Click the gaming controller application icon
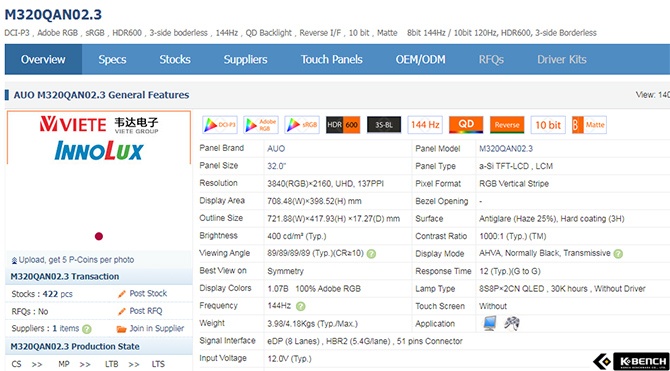The width and height of the screenshot is (670, 371). point(511,324)
